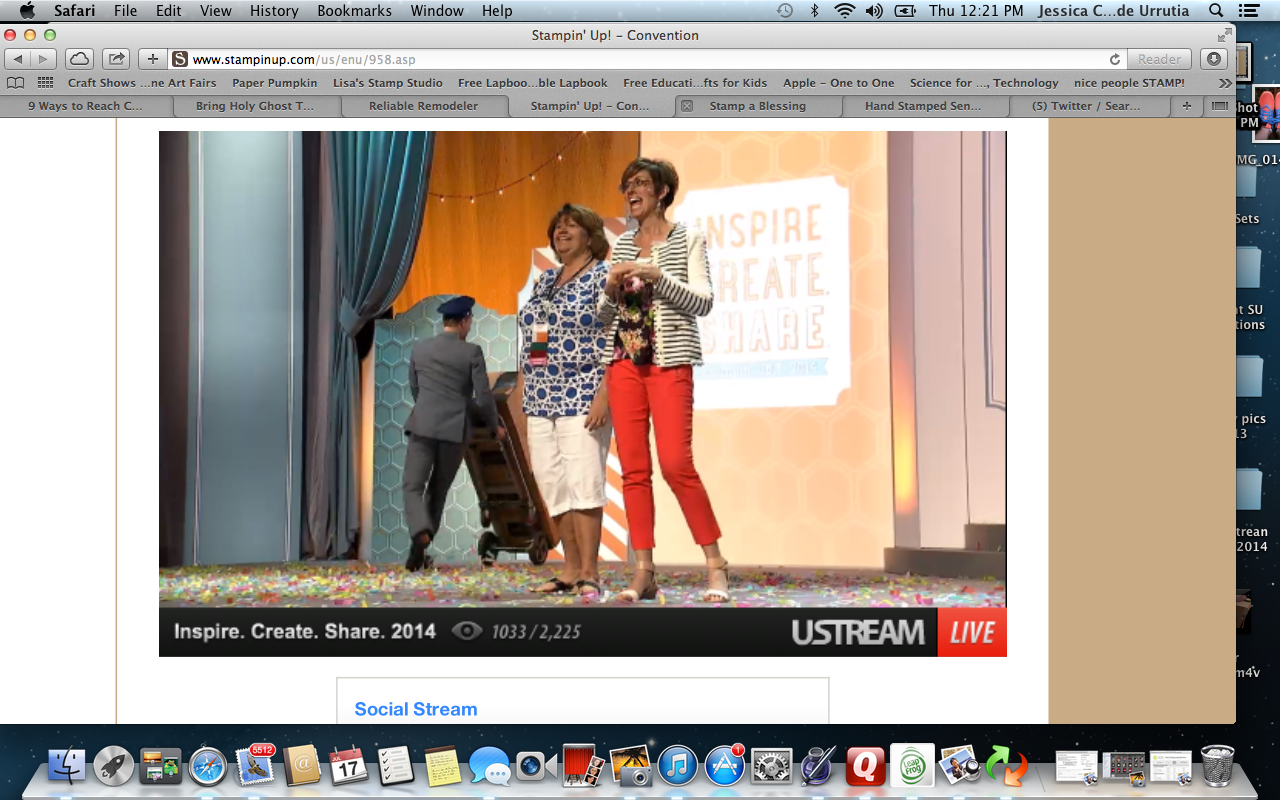Reload the Stampin' Up page
Viewport: 1280px width, 800px height.
[1115, 59]
